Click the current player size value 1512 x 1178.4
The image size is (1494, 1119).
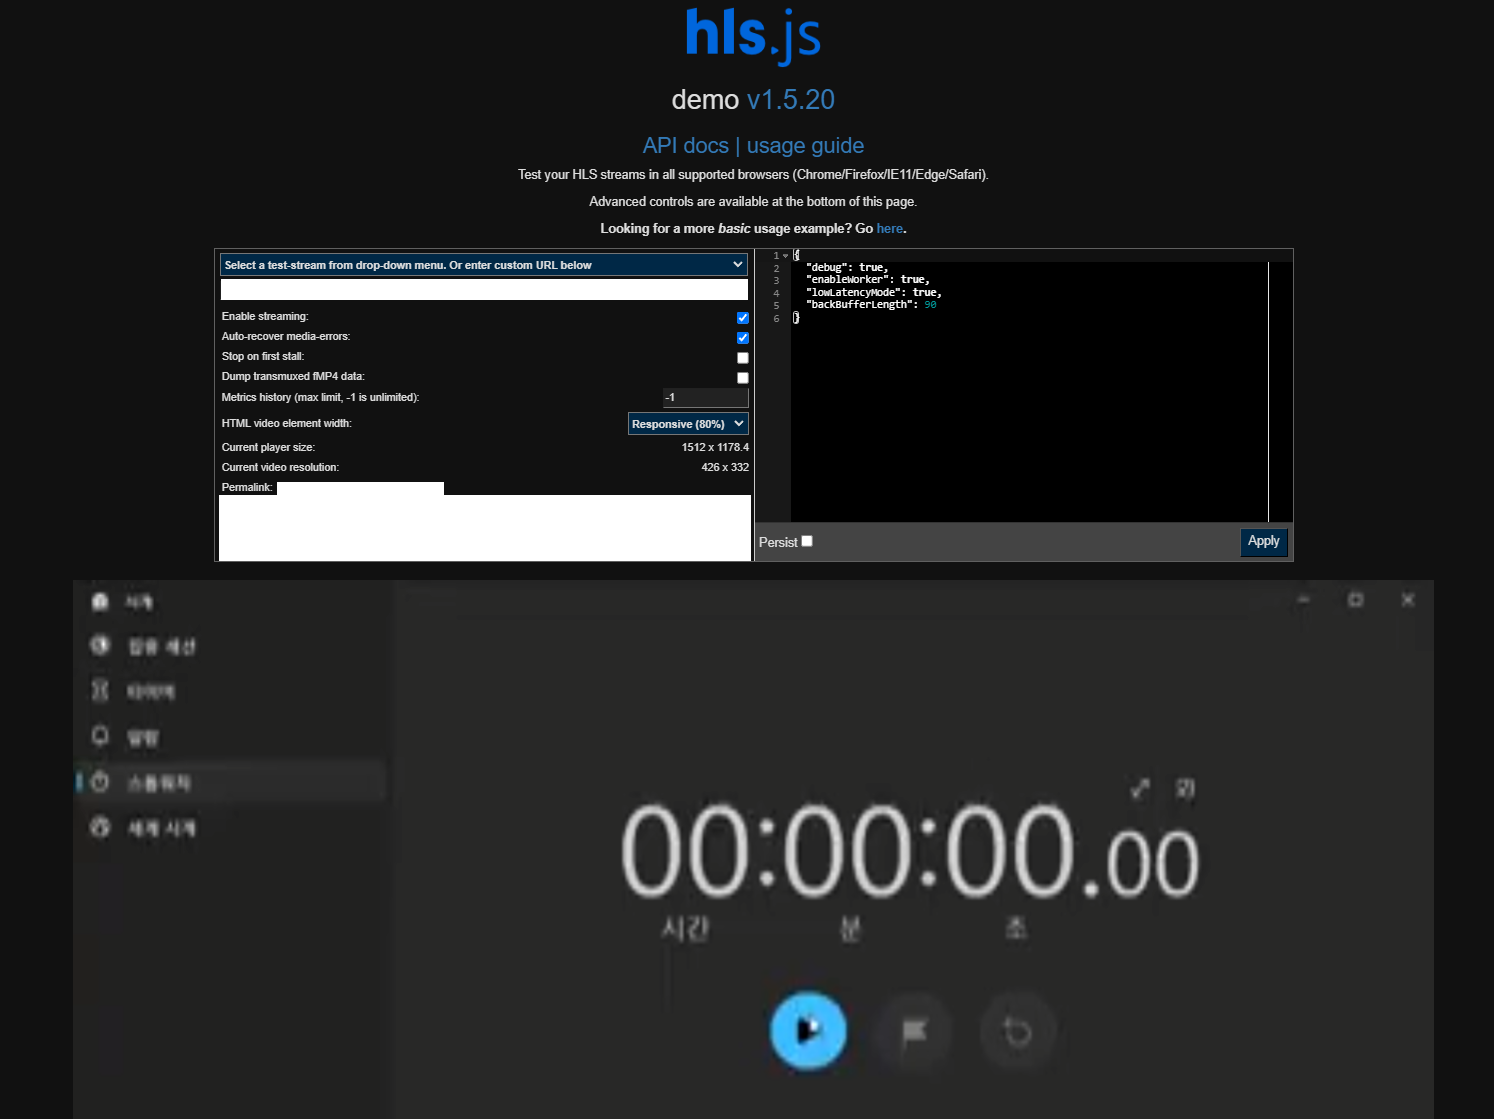click(715, 447)
